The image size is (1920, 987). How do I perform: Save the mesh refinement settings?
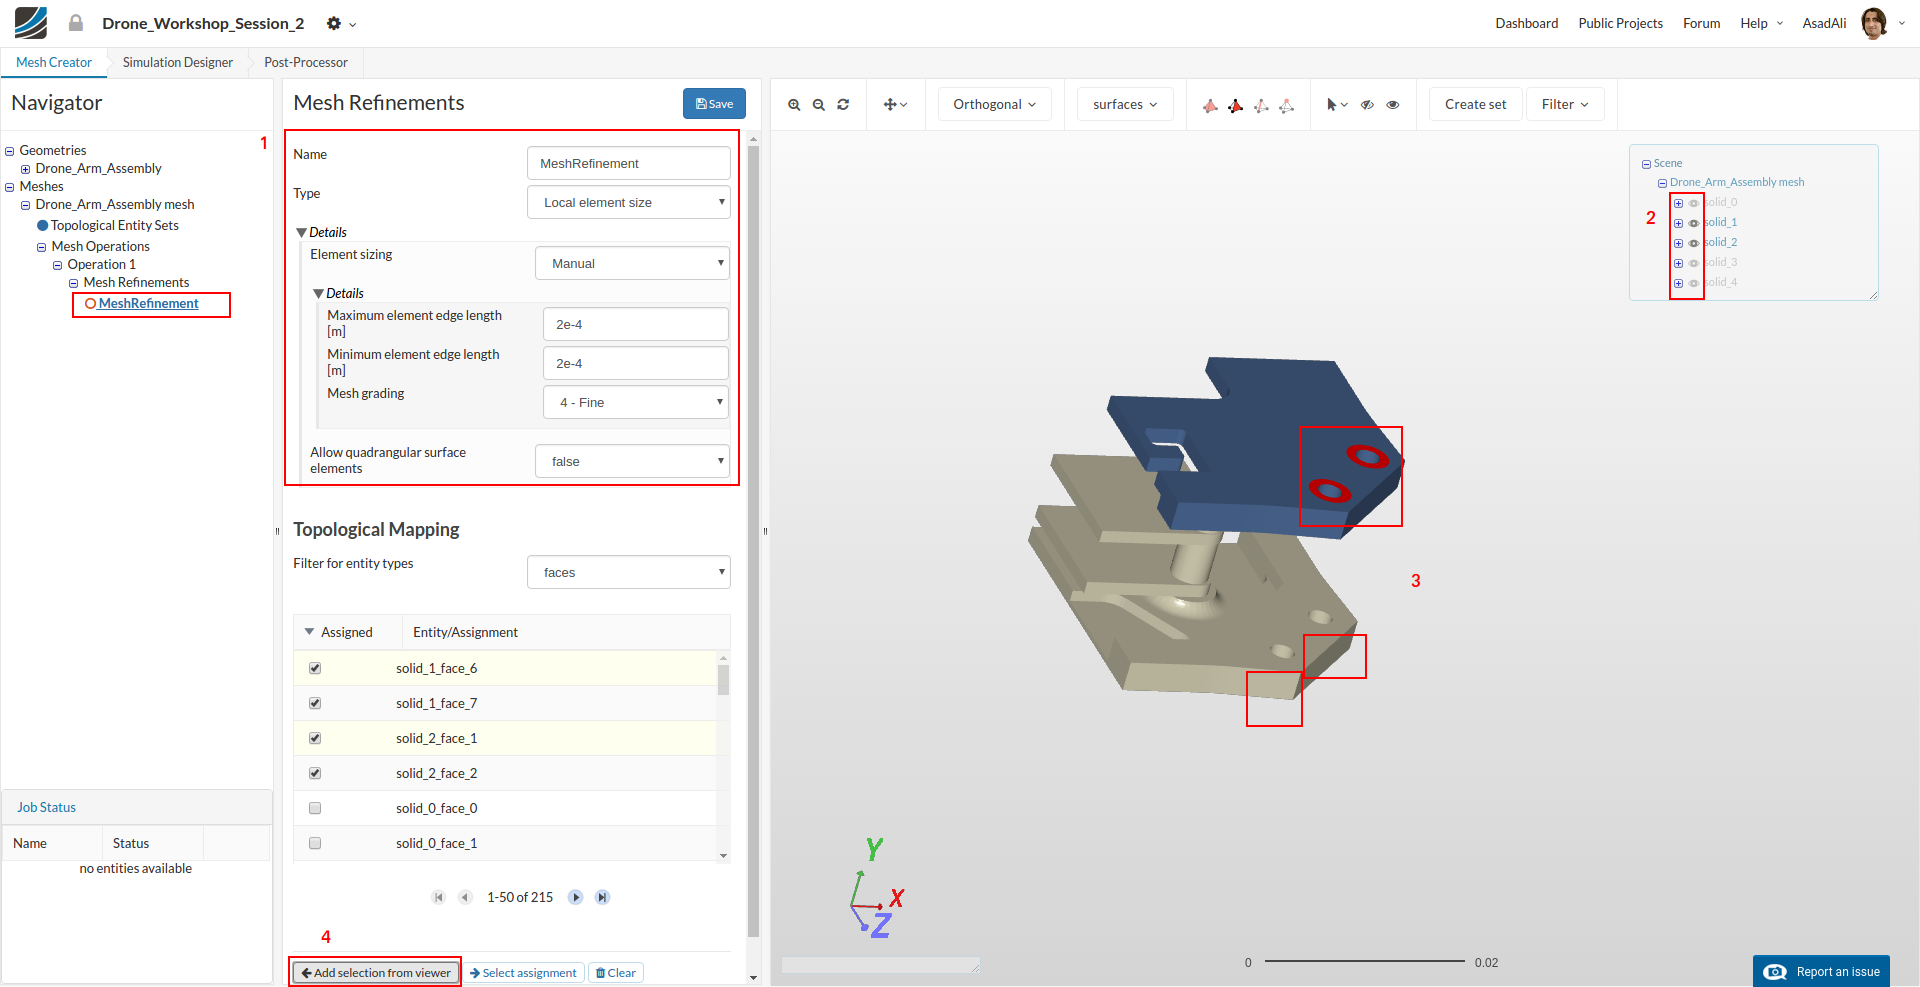(714, 104)
